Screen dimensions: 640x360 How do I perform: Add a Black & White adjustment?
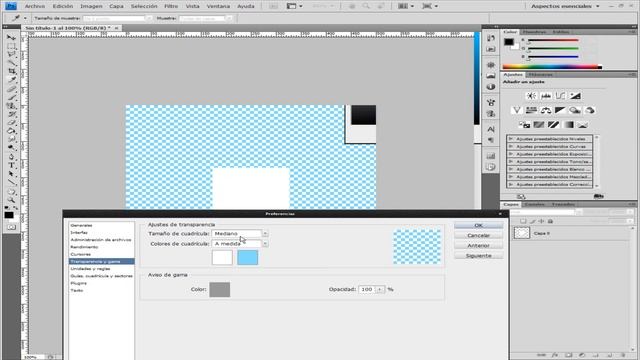pos(560,110)
